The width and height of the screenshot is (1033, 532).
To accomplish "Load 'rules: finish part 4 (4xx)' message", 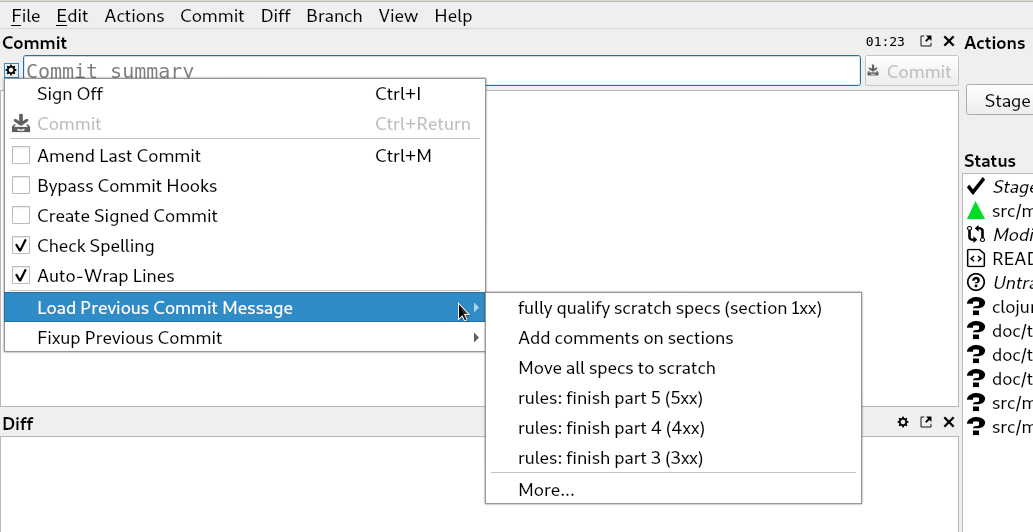I will click(x=673, y=428).
